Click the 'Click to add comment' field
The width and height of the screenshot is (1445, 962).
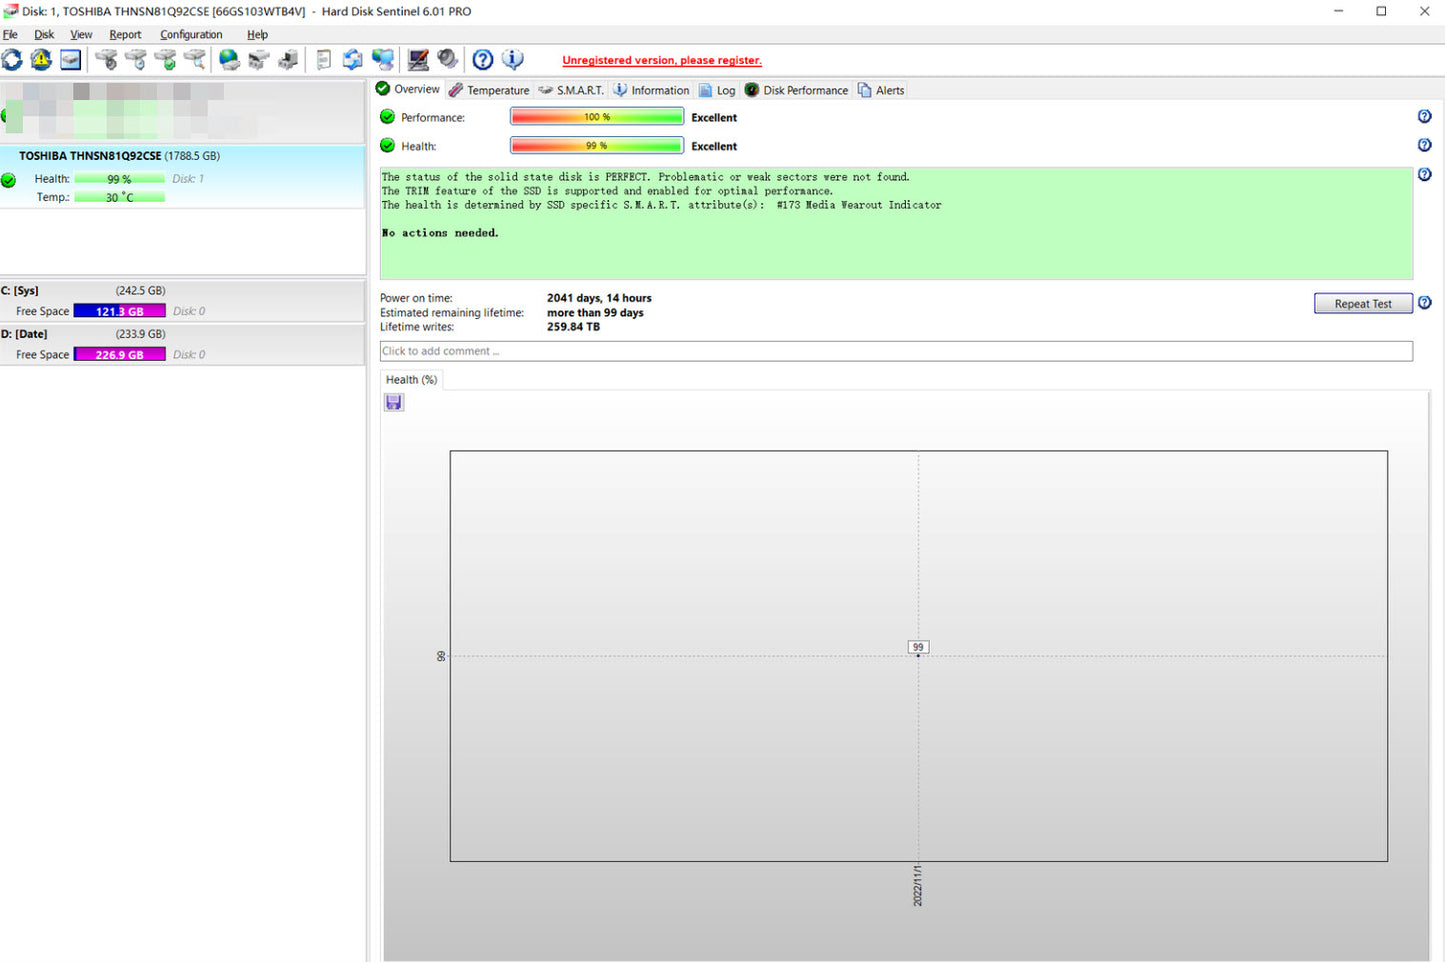(896, 351)
